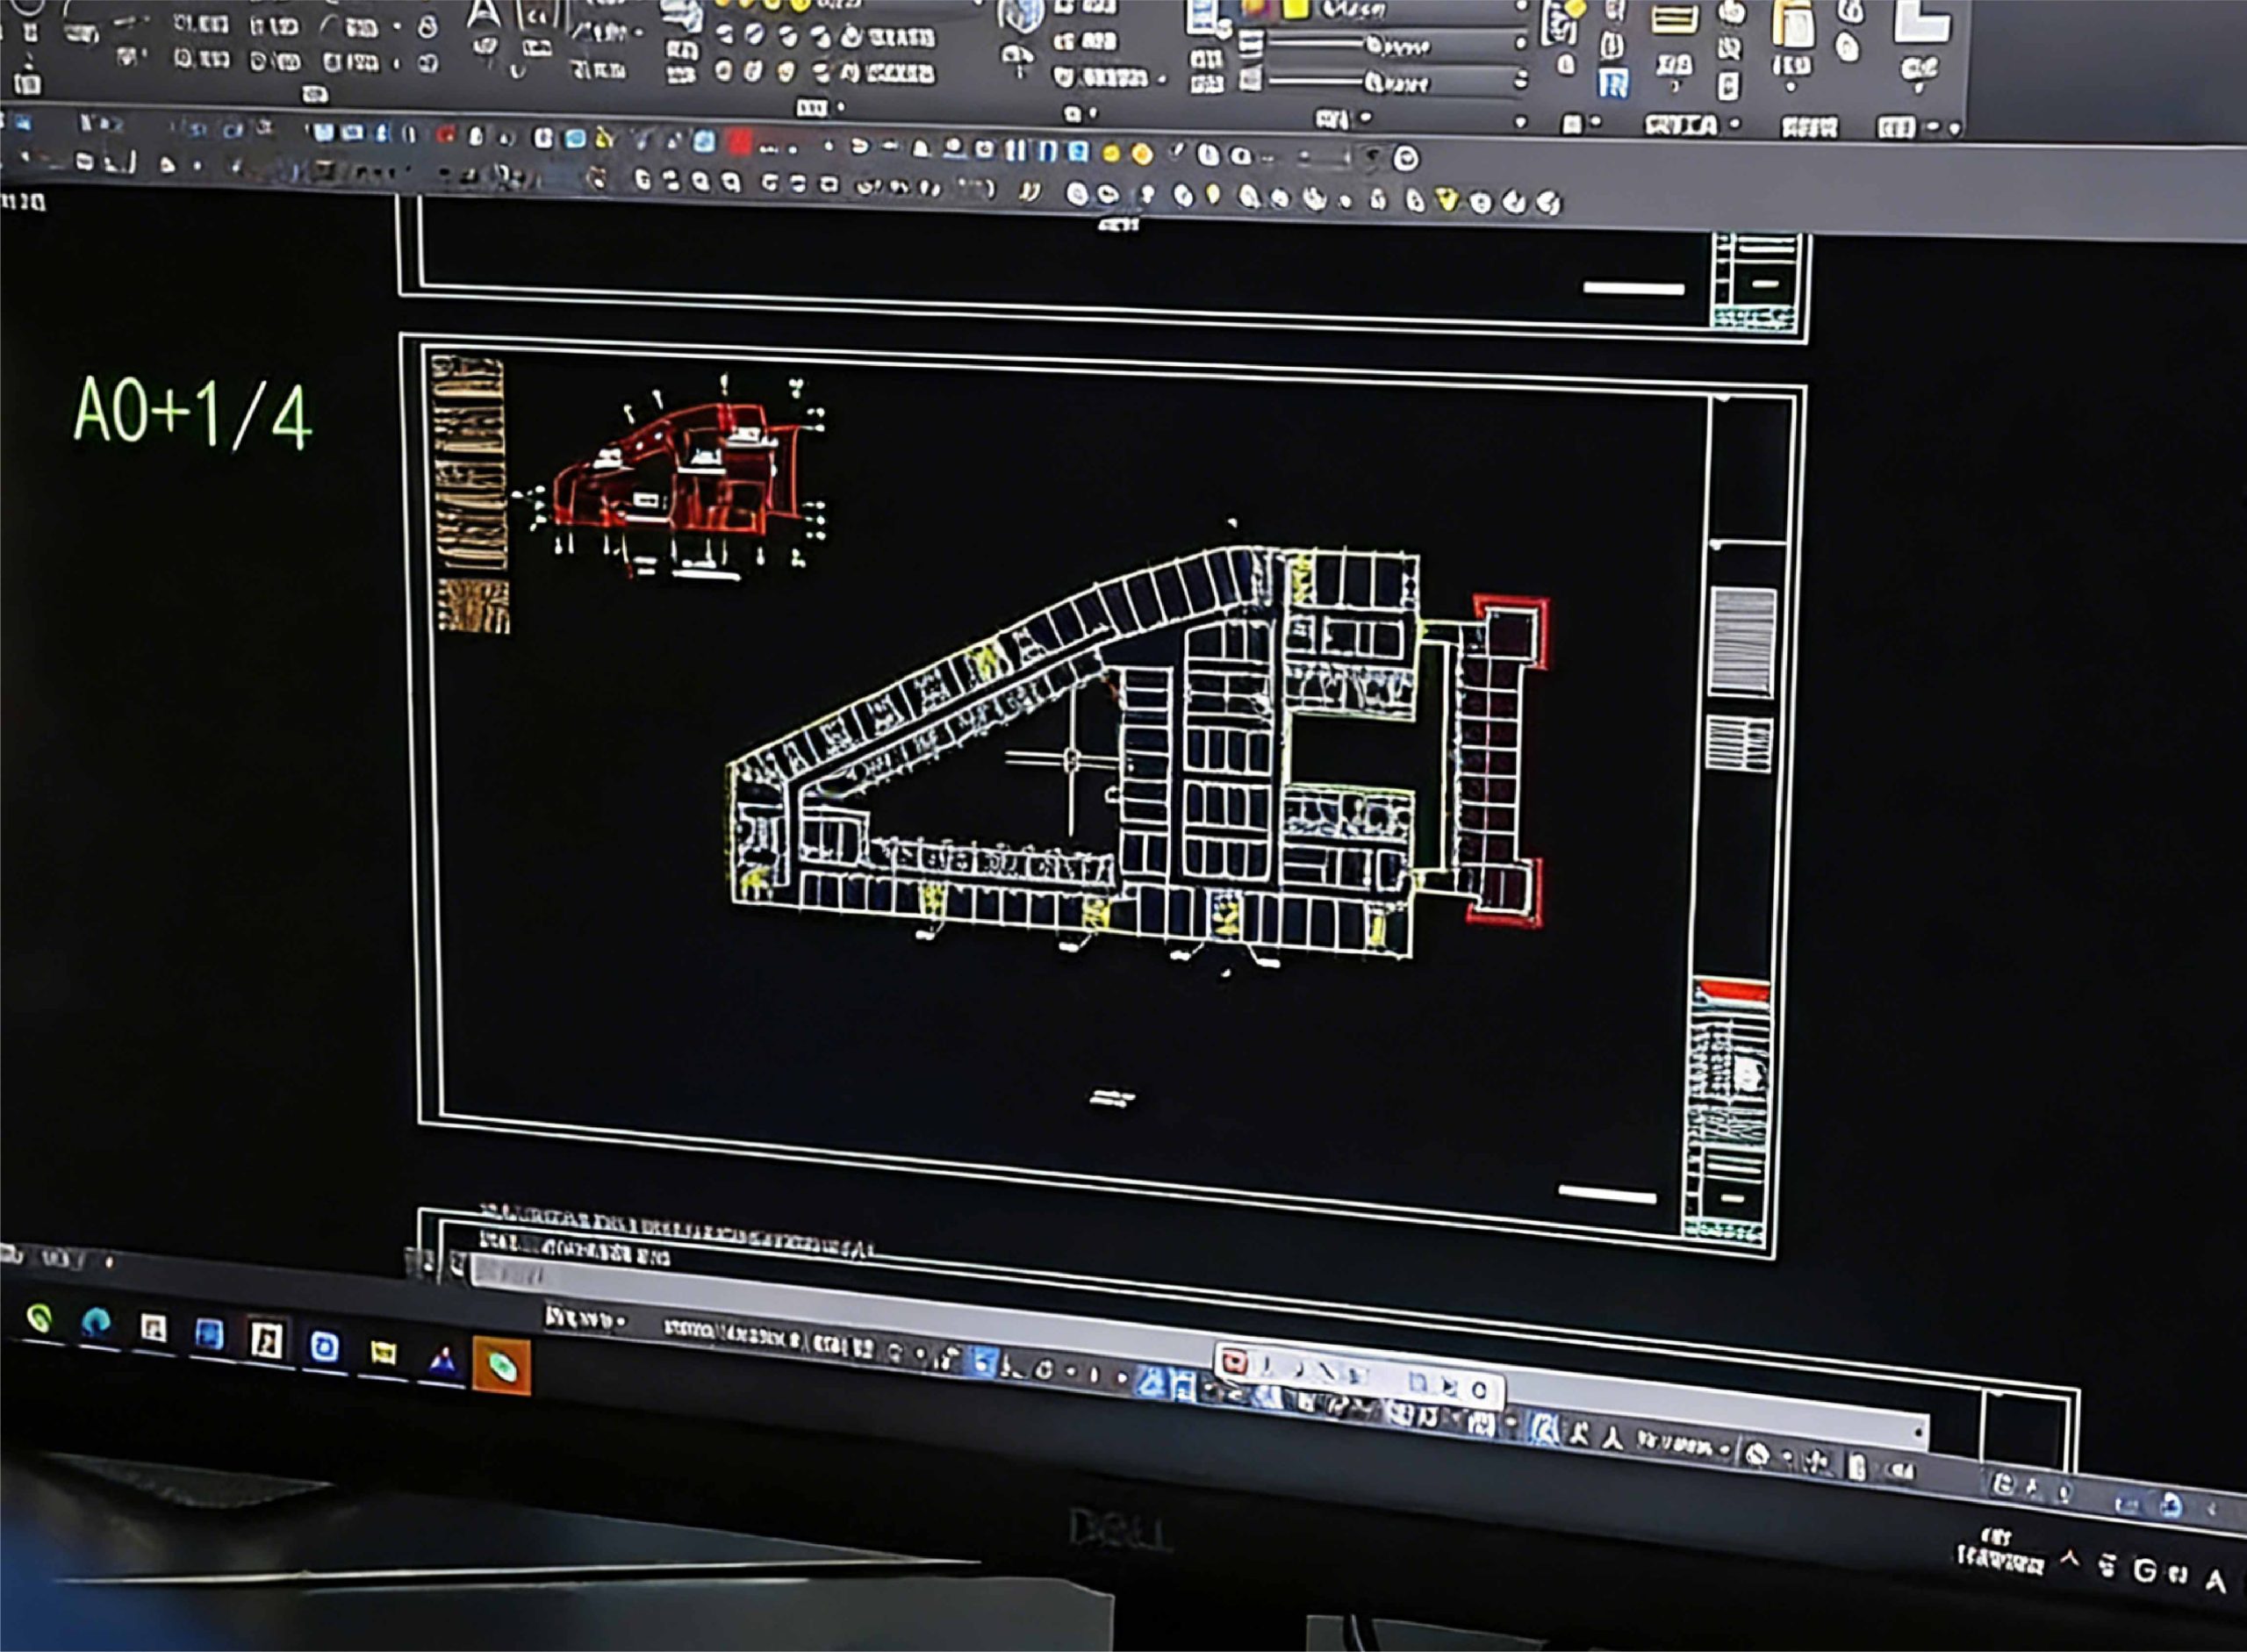Select the large A text tool in ribbon
Screen dimensions: 2247x1652
click(x=484, y=14)
